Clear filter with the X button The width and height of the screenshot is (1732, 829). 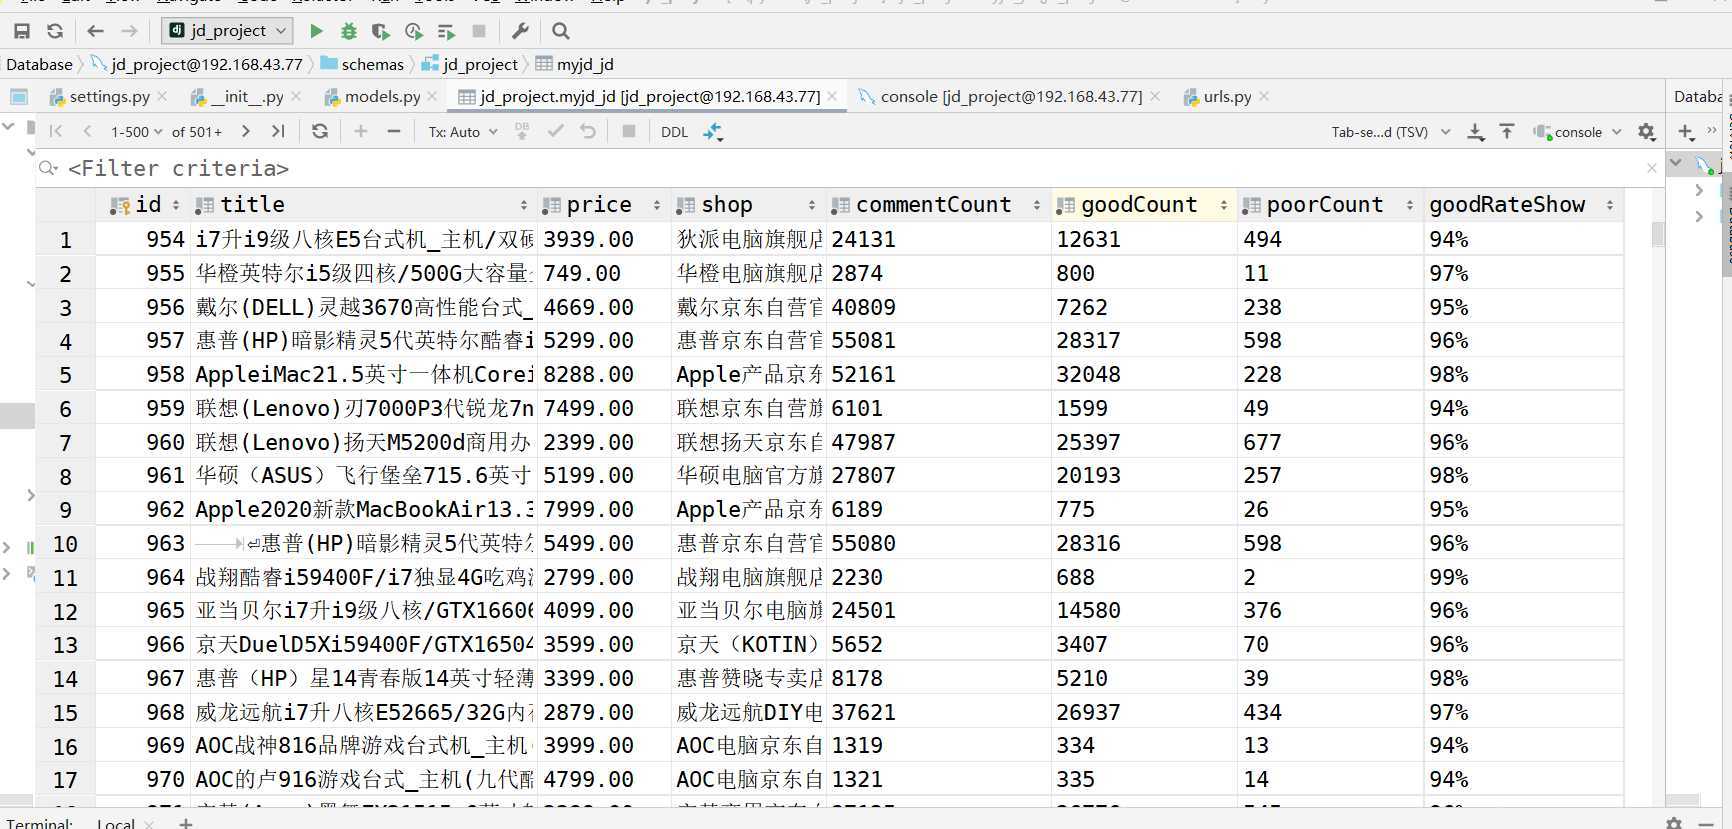click(x=1652, y=168)
